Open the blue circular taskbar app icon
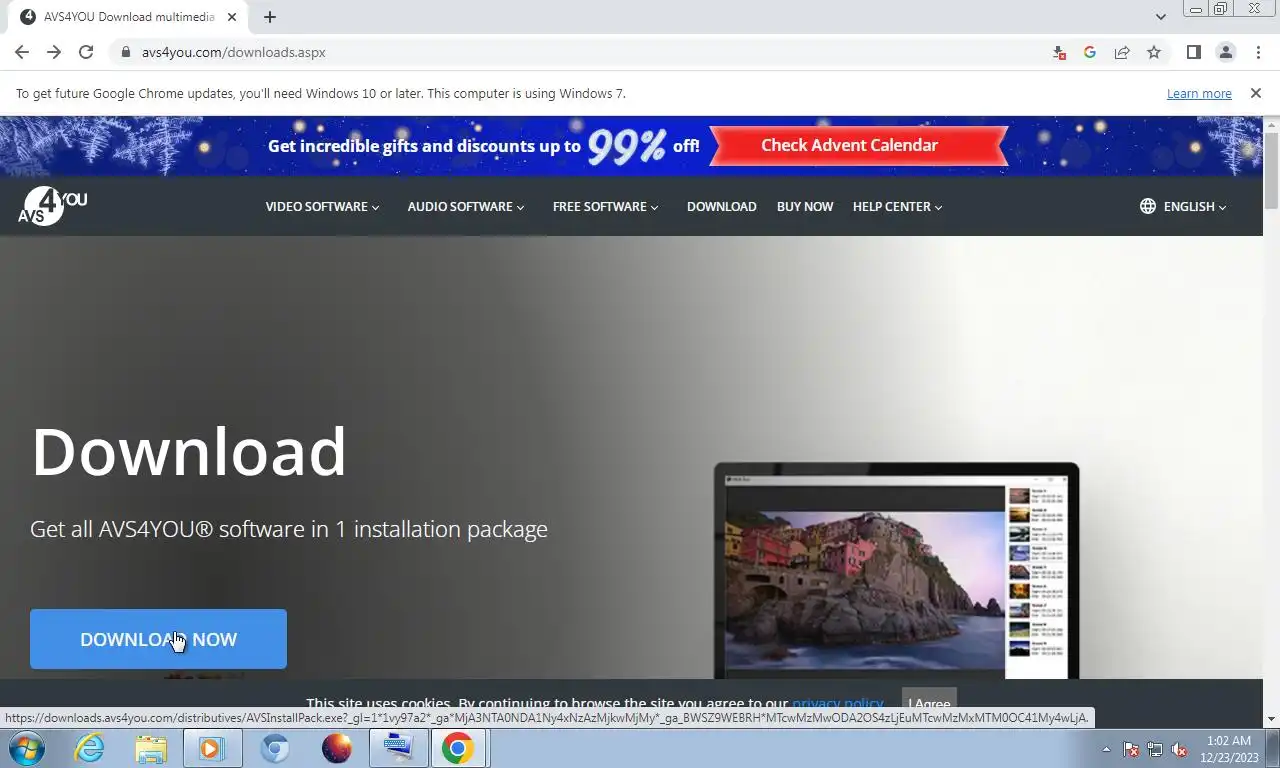This screenshot has height=768, width=1280. coord(275,748)
